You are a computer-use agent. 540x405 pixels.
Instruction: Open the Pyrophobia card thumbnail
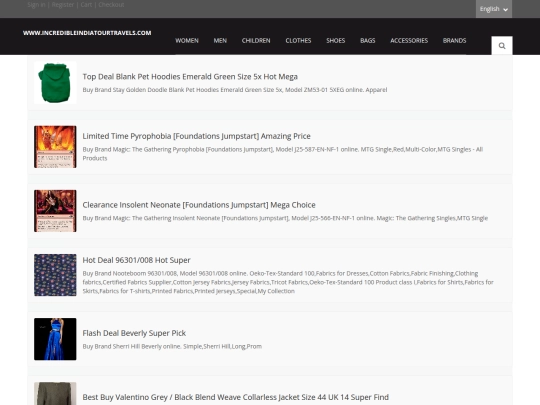pos(55,147)
